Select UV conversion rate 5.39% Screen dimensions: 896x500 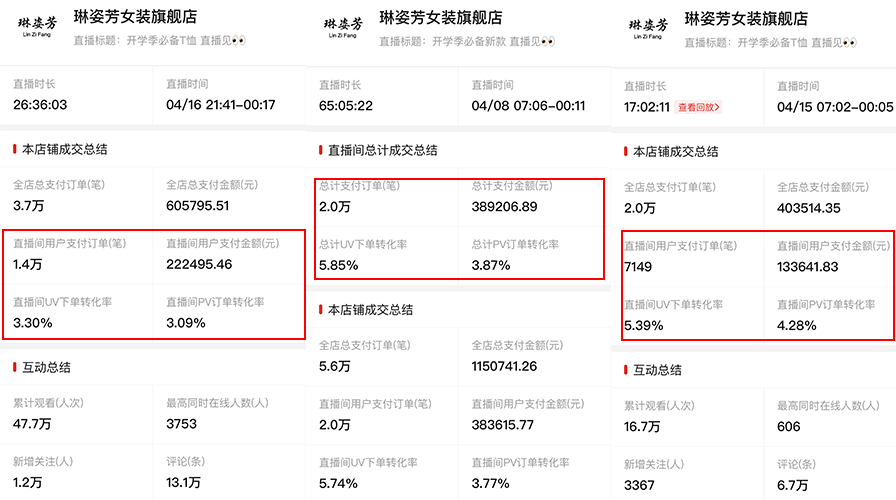(x=643, y=326)
